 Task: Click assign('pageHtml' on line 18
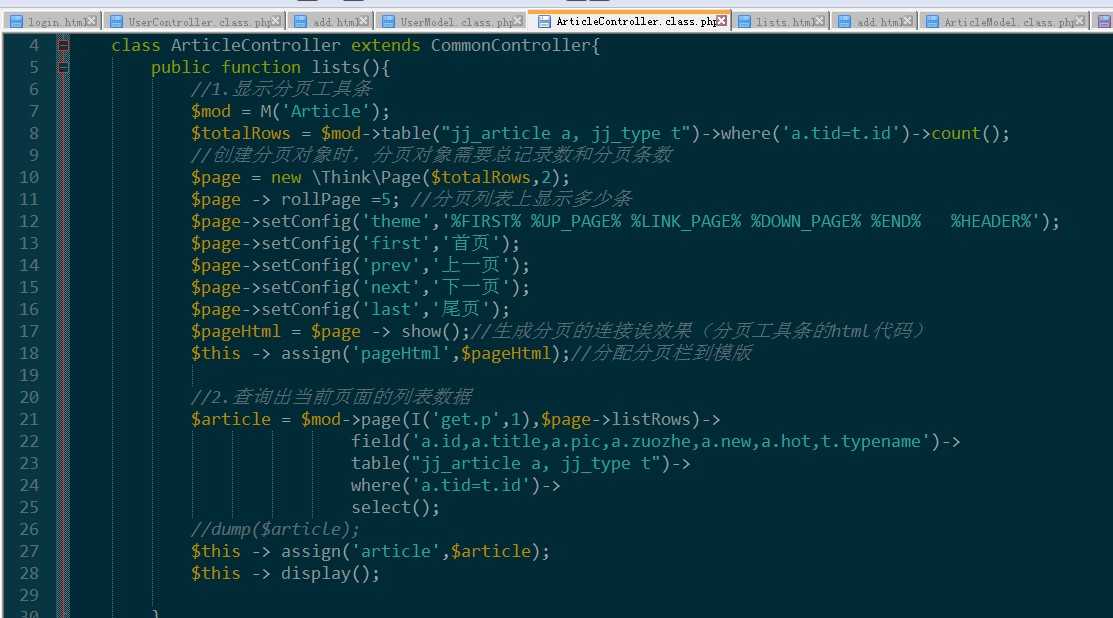[x=366, y=353]
